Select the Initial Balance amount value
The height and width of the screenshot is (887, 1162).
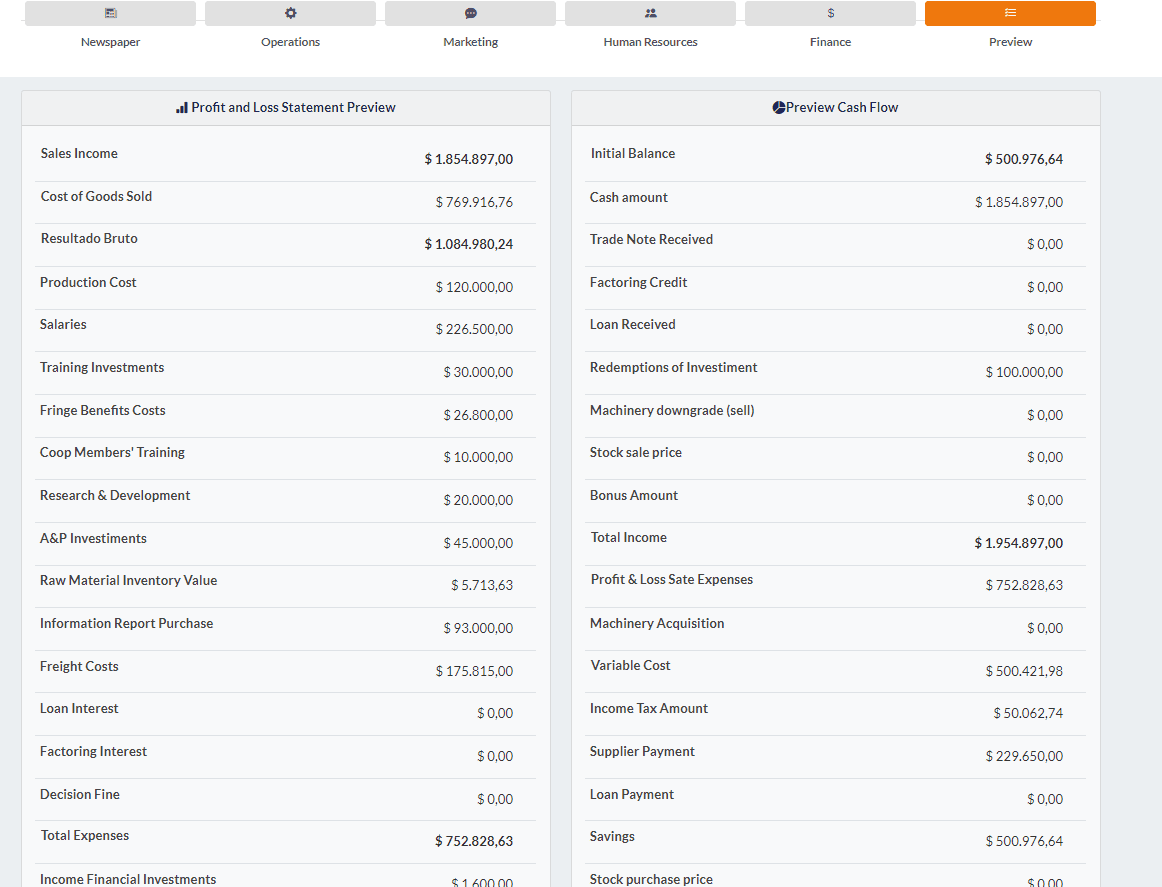(1023, 159)
